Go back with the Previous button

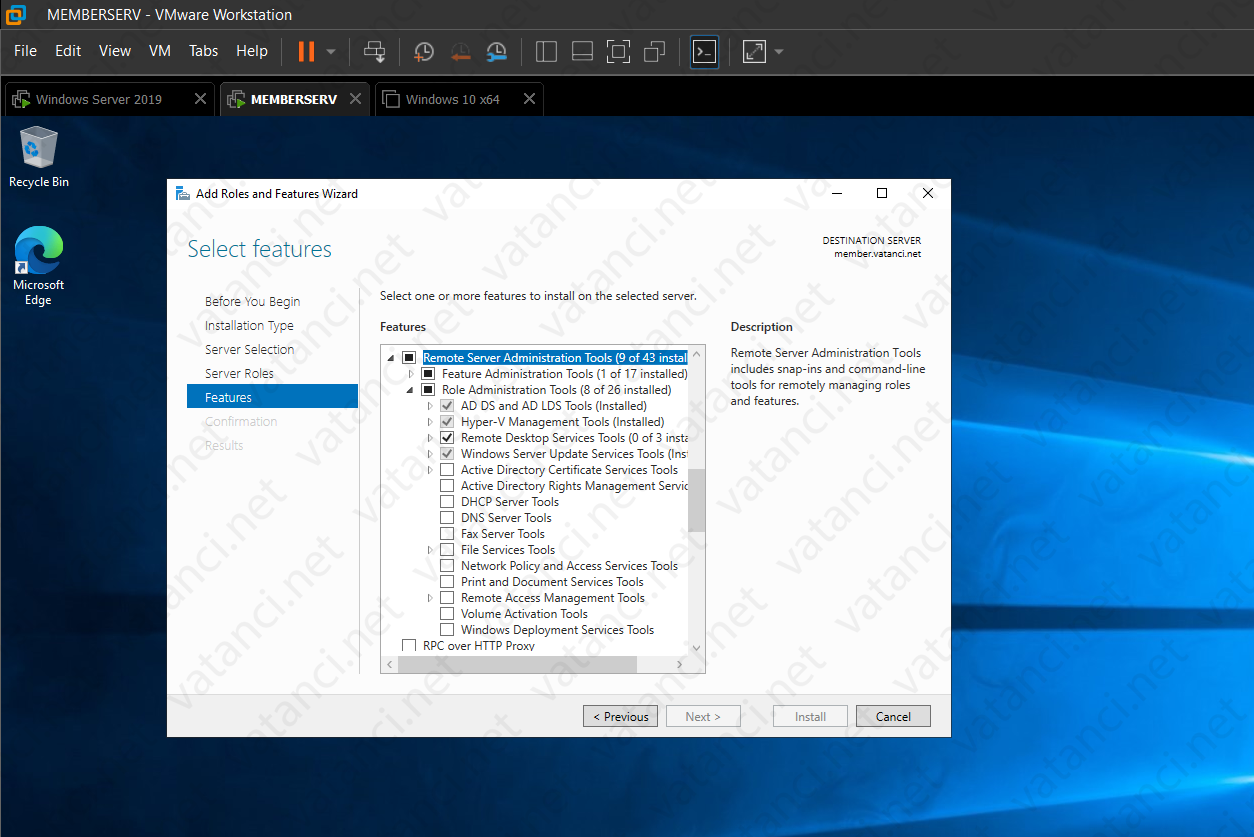tap(620, 716)
